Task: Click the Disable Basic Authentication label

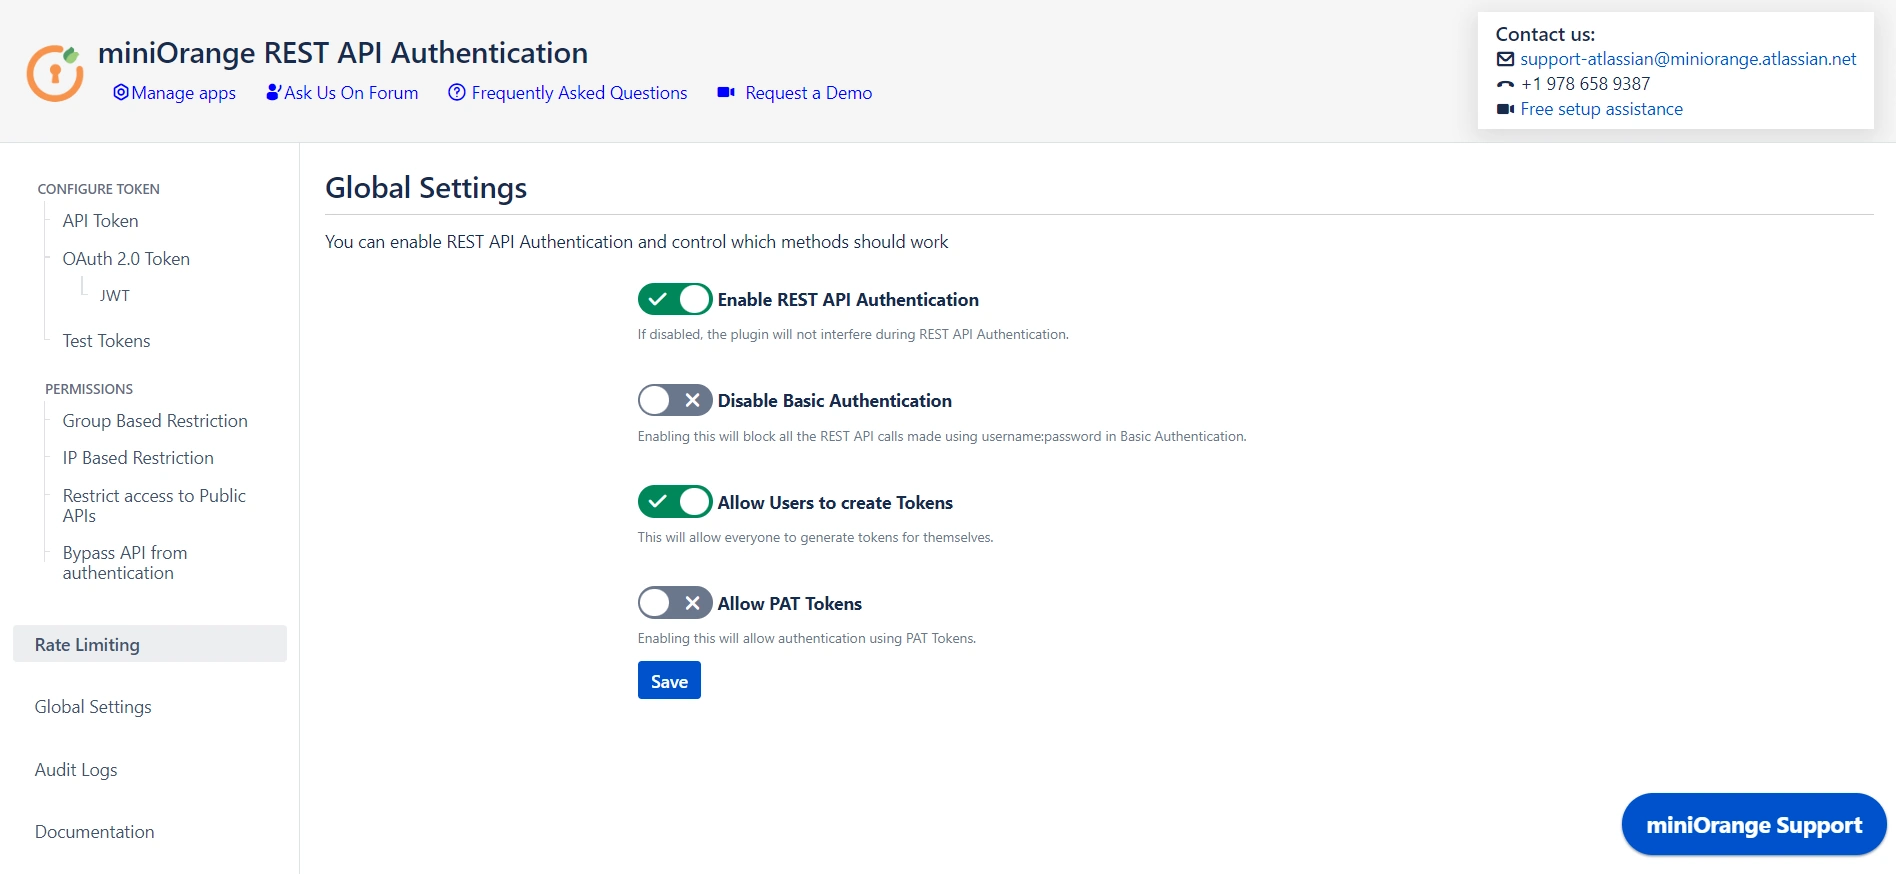Action: 834,401
